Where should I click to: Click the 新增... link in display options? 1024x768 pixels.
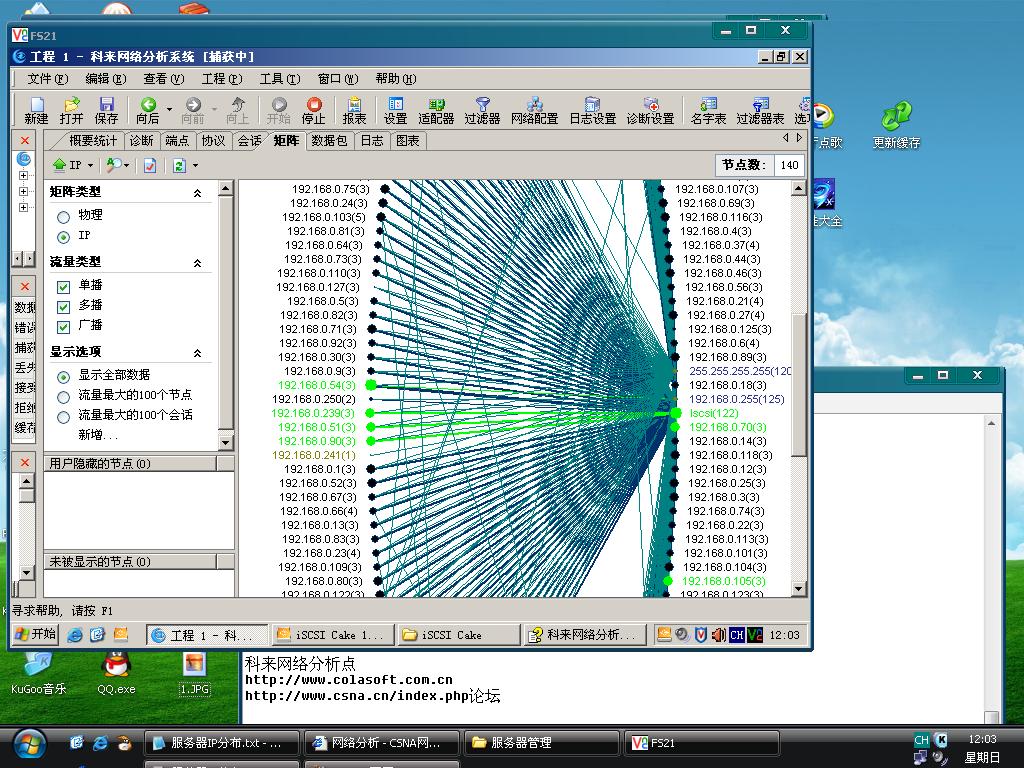(98, 435)
